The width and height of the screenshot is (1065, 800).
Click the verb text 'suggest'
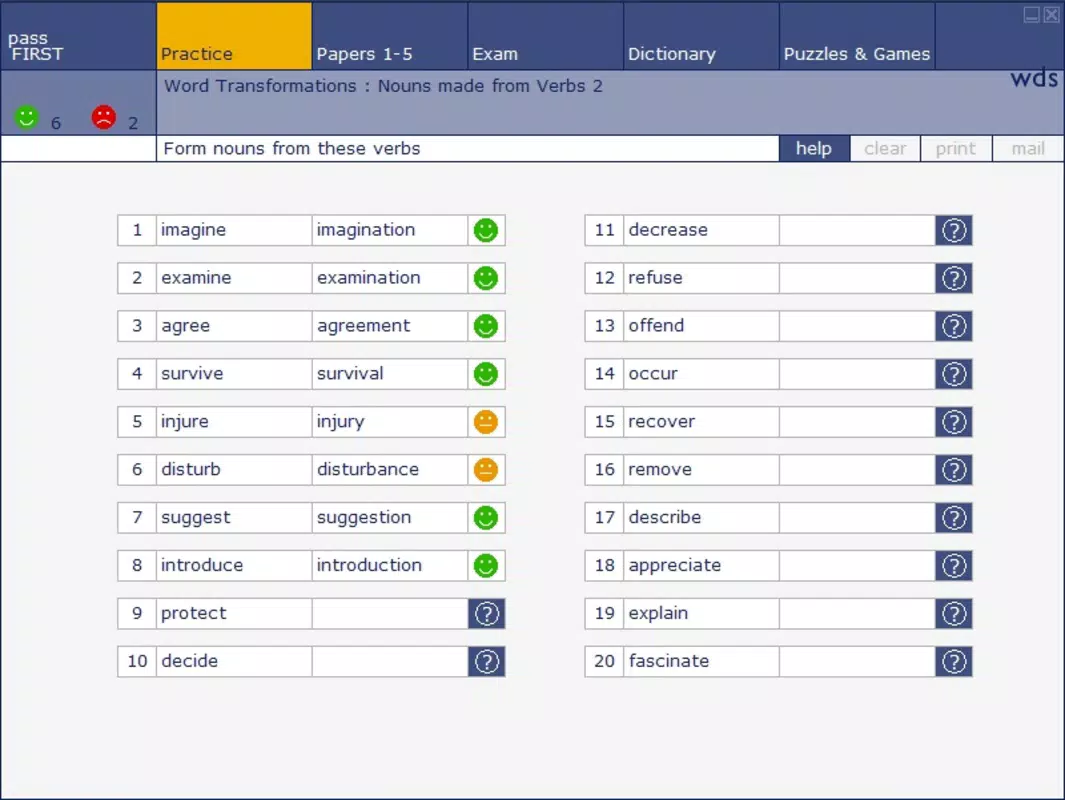196,518
